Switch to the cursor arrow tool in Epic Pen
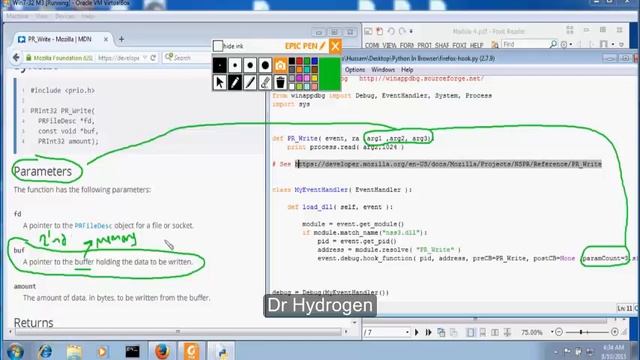This screenshot has width=640, height=360. tap(220, 82)
